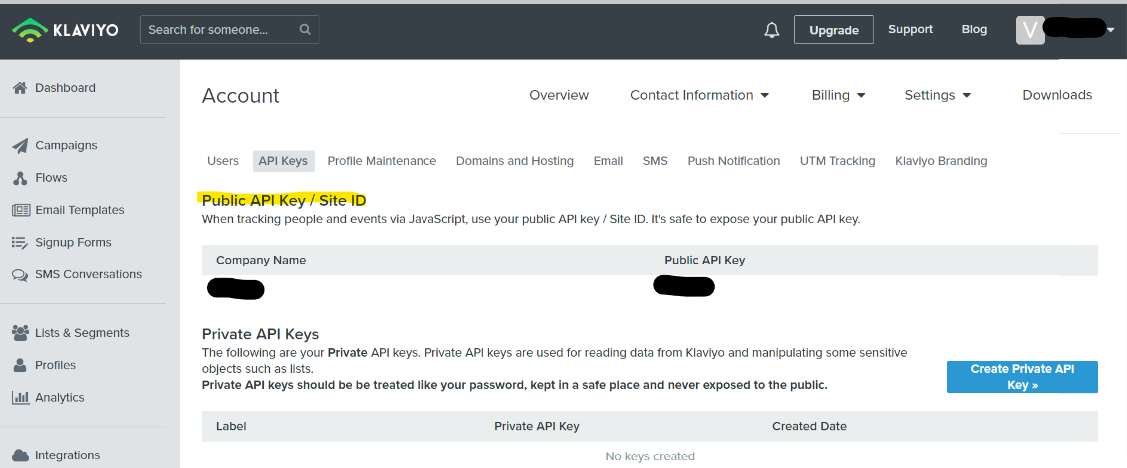Click the Klaviyo logo

tap(65, 29)
